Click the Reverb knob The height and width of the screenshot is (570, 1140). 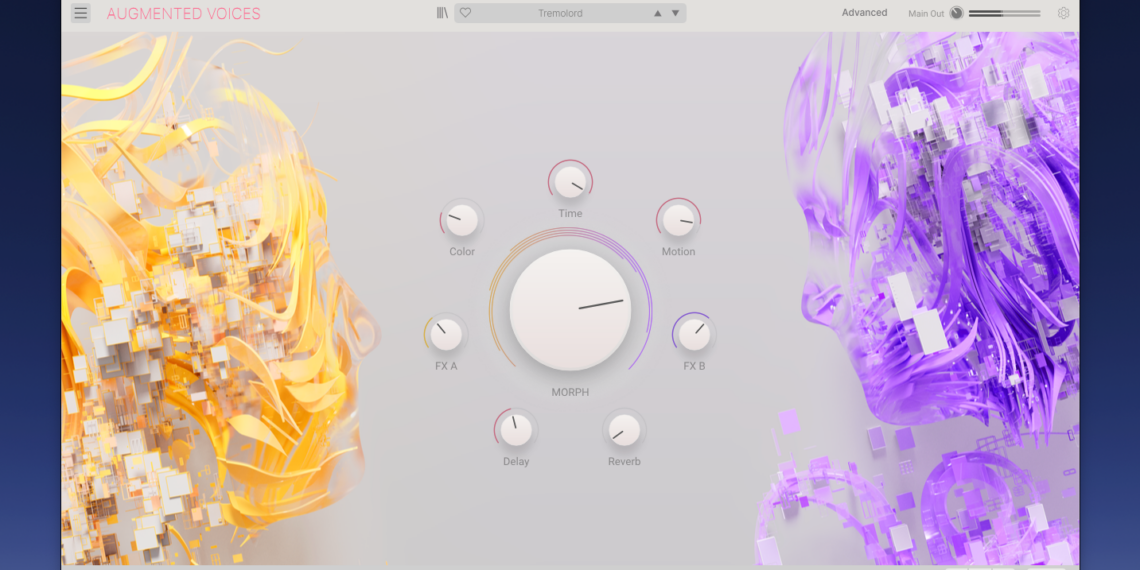pyautogui.click(x=625, y=430)
